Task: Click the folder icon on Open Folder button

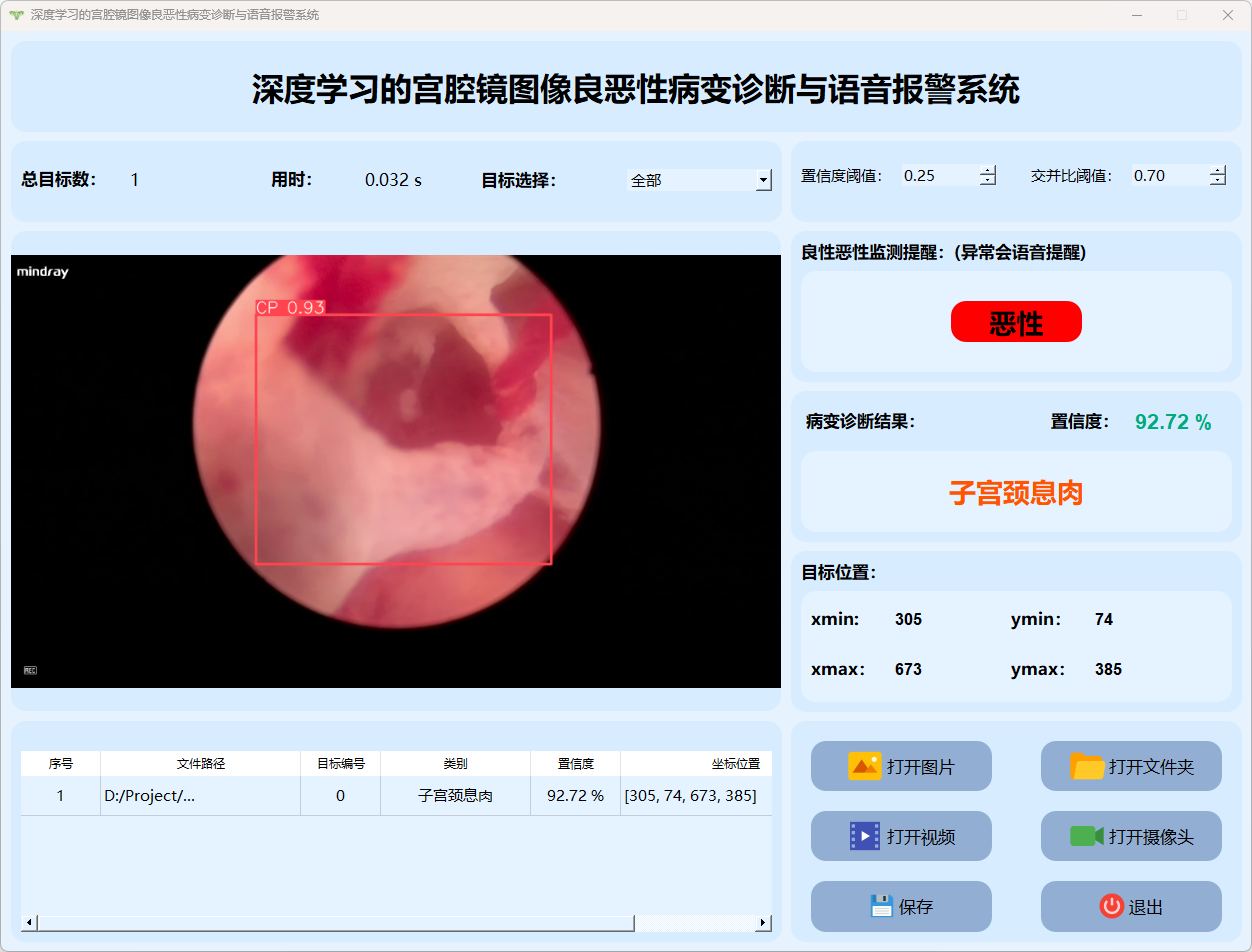Action: pyautogui.click(x=1087, y=766)
